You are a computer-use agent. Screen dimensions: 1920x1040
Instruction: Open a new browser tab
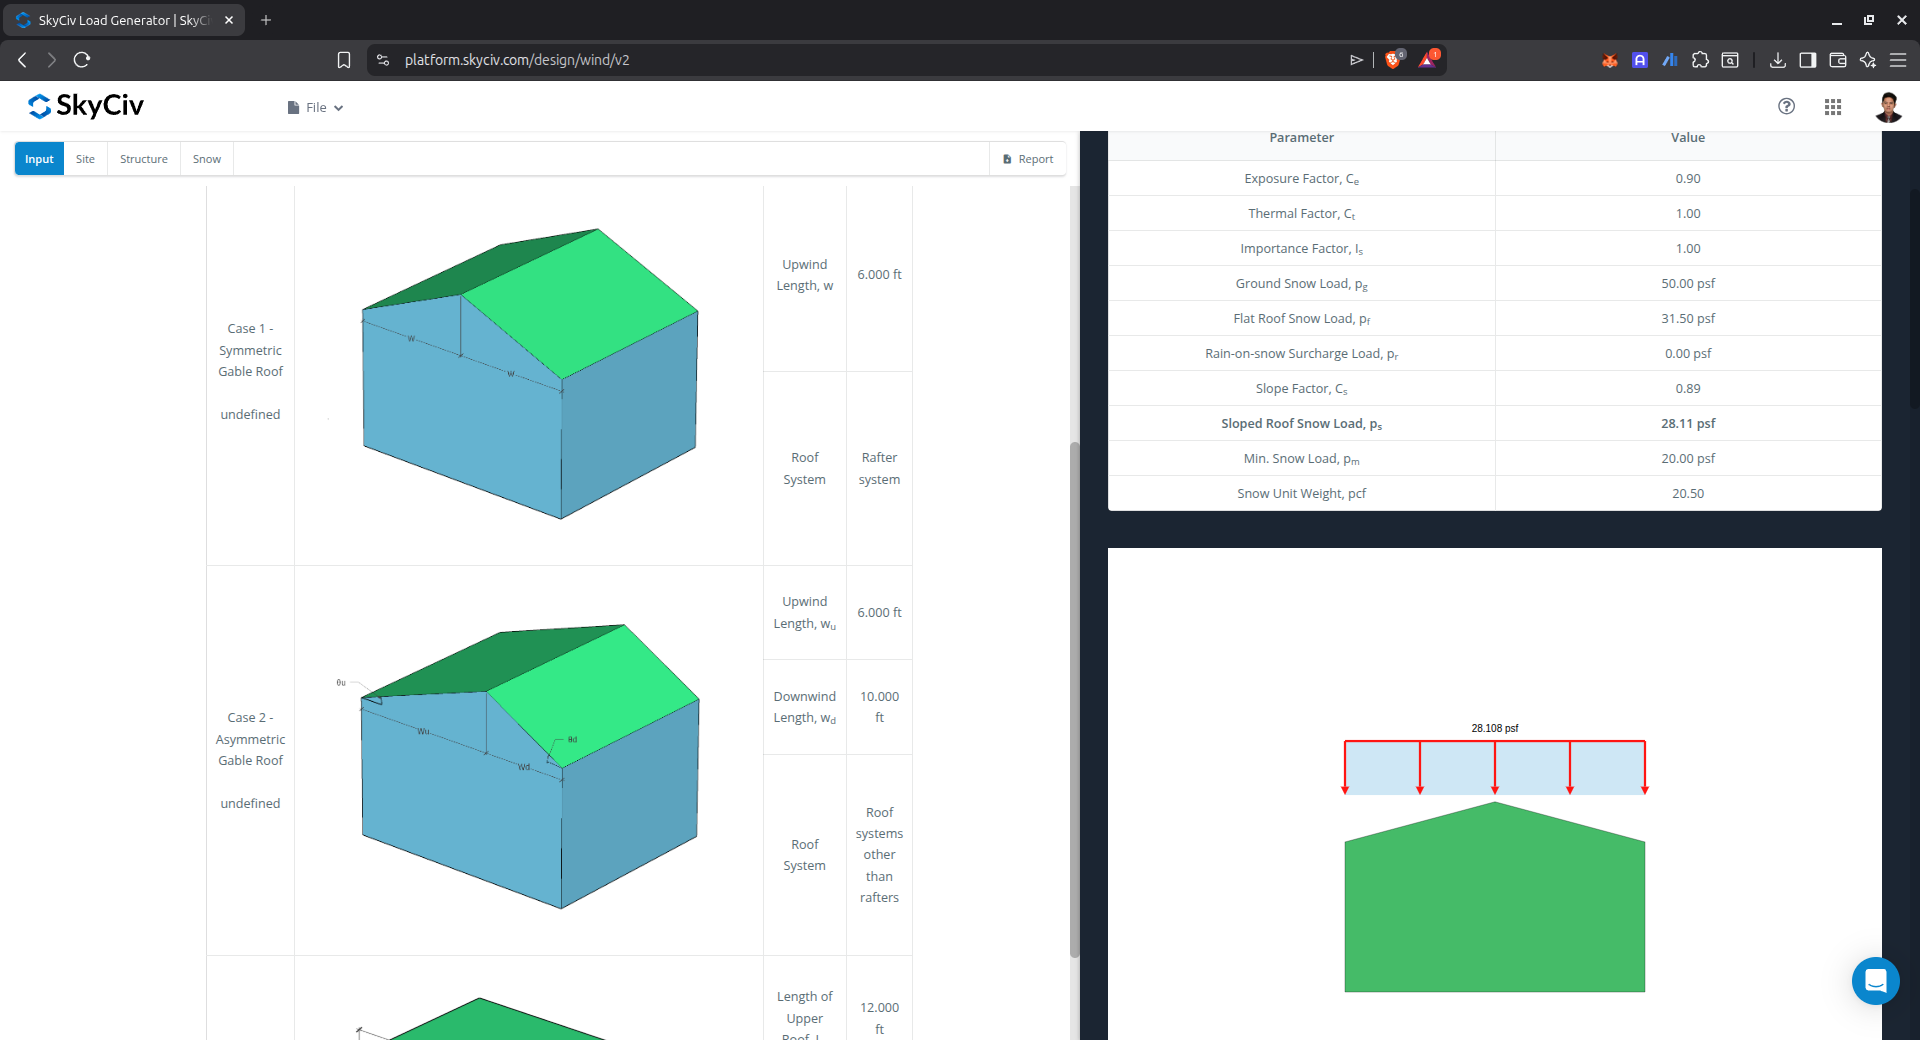point(266,20)
